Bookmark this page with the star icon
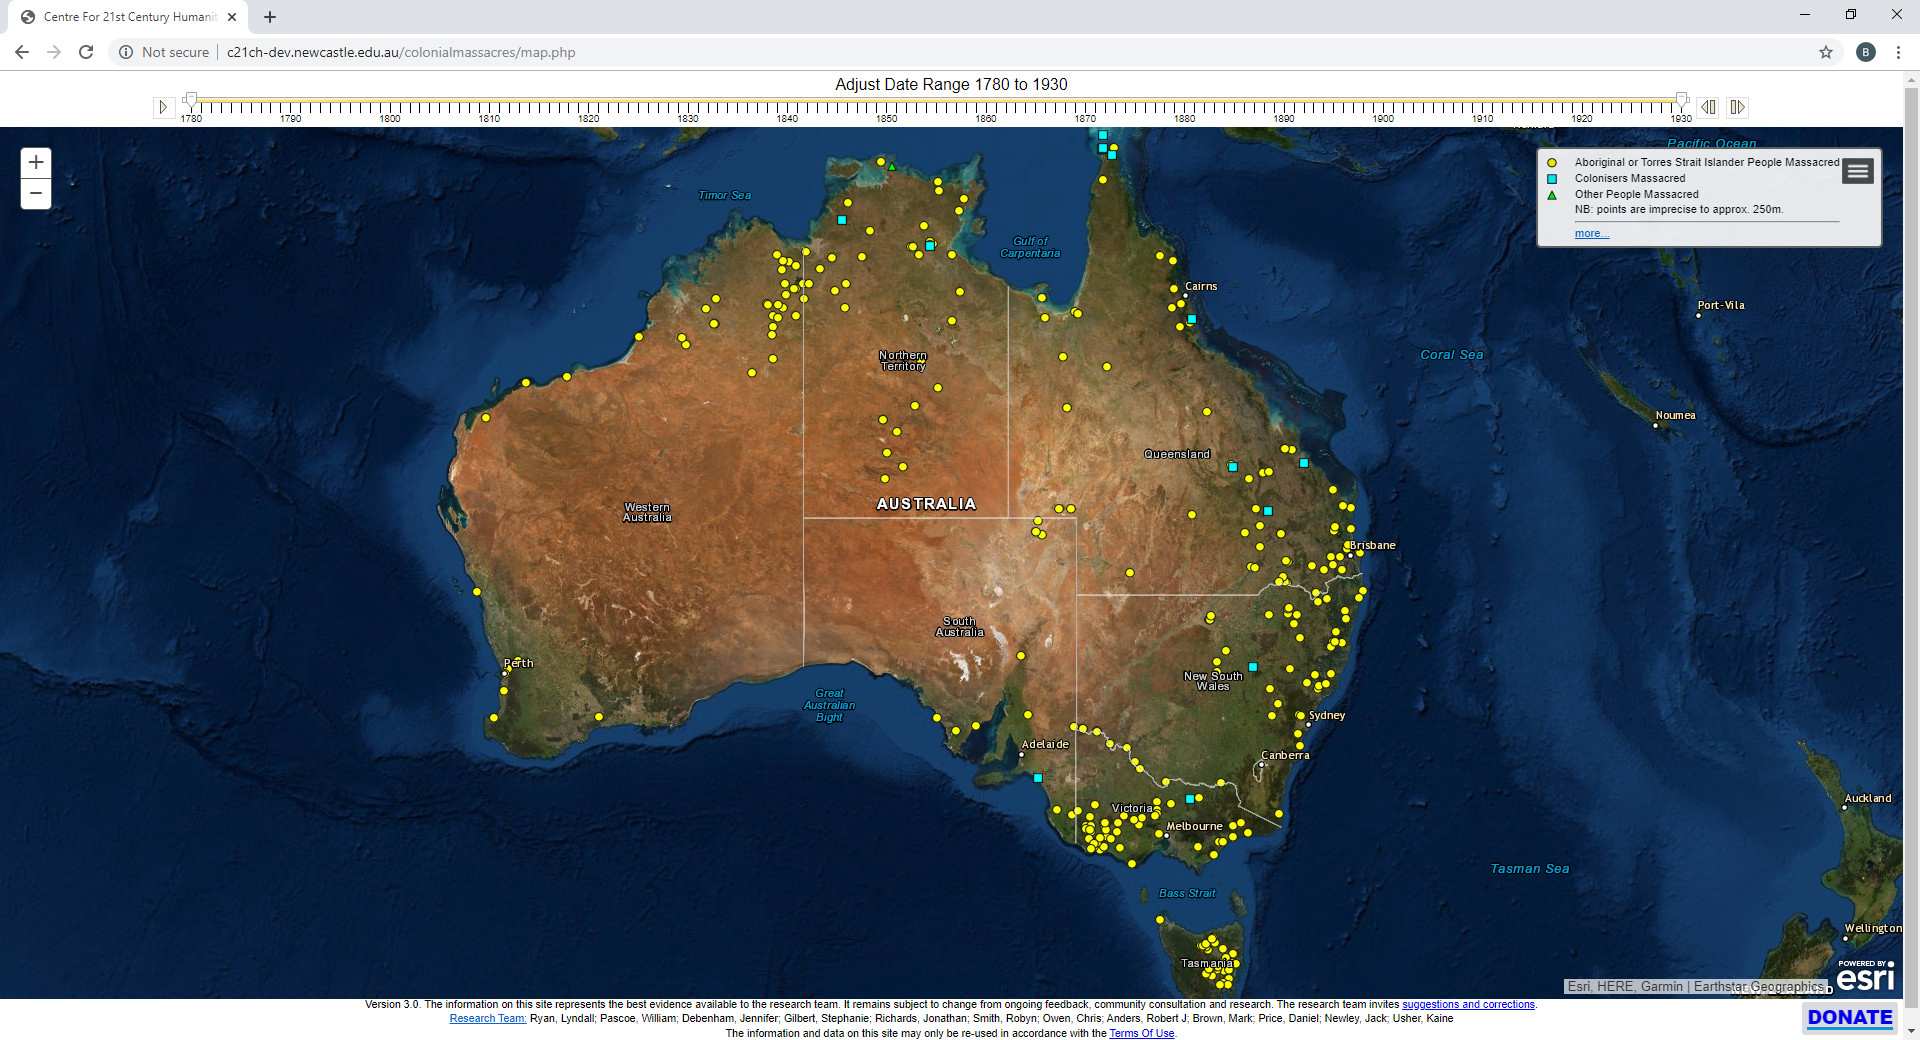 [x=1825, y=52]
